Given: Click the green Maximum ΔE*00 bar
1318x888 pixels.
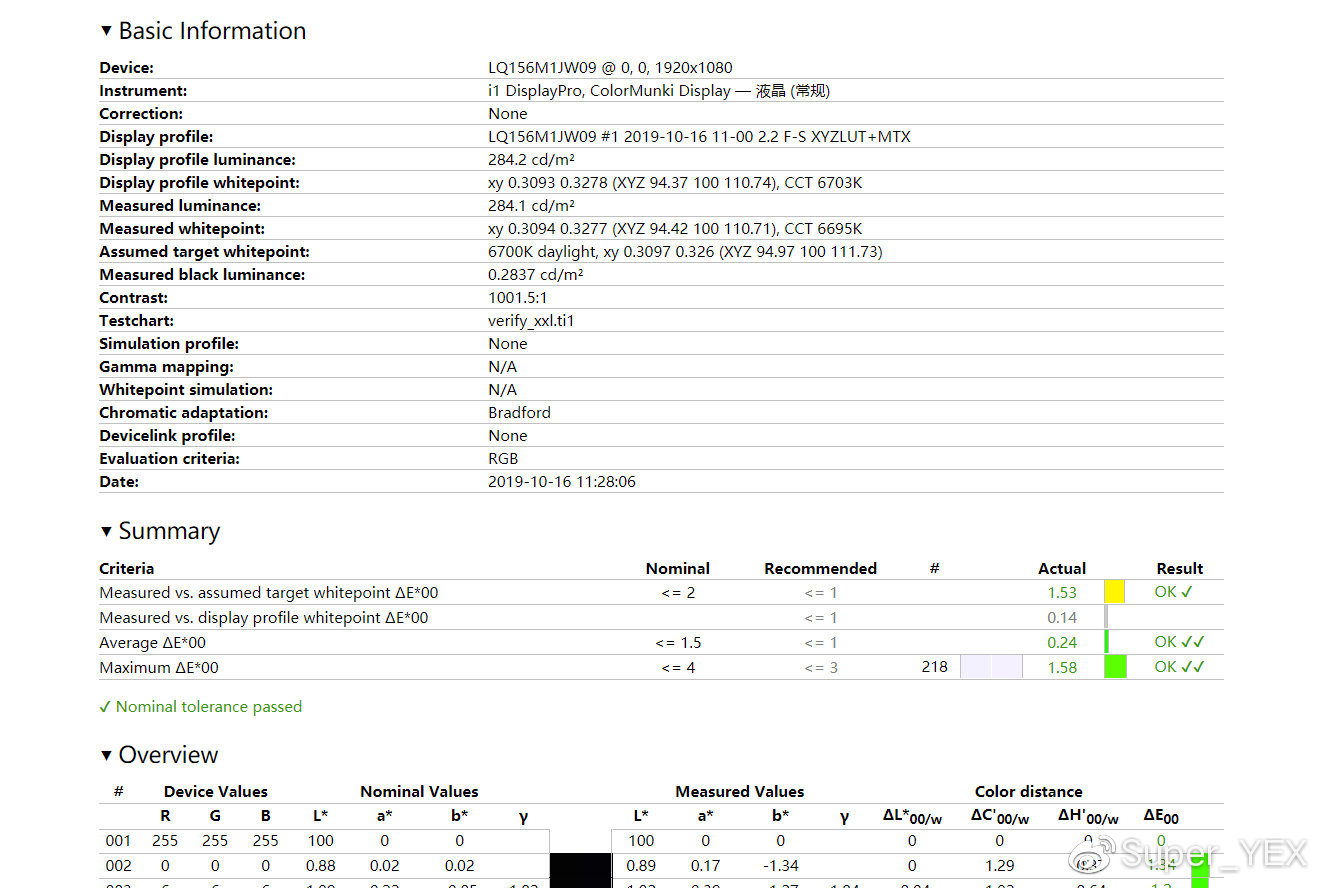Looking at the screenshot, I should tap(1115, 667).
